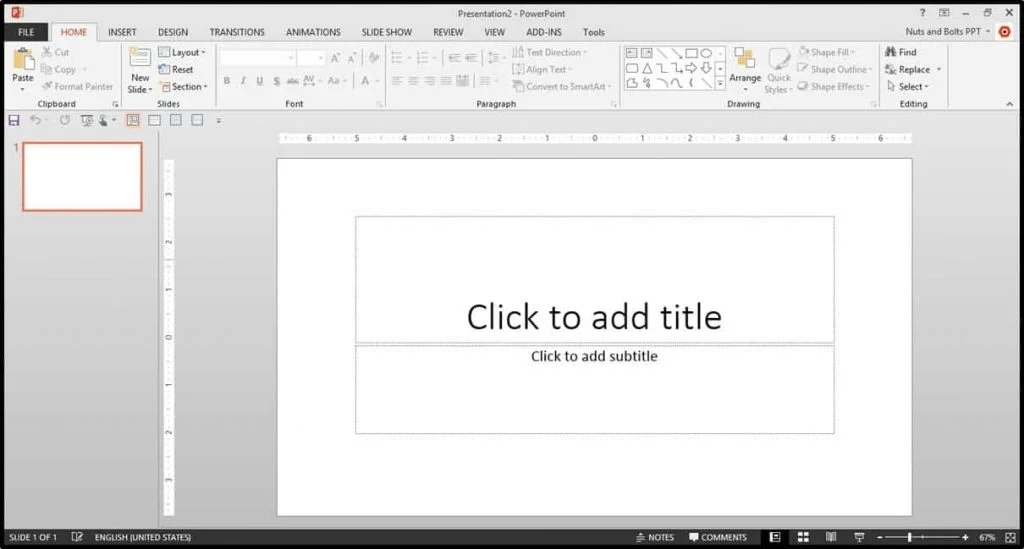Toggle text Shadow formatting
The width and height of the screenshot is (1024, 549).
coord(276,81)
